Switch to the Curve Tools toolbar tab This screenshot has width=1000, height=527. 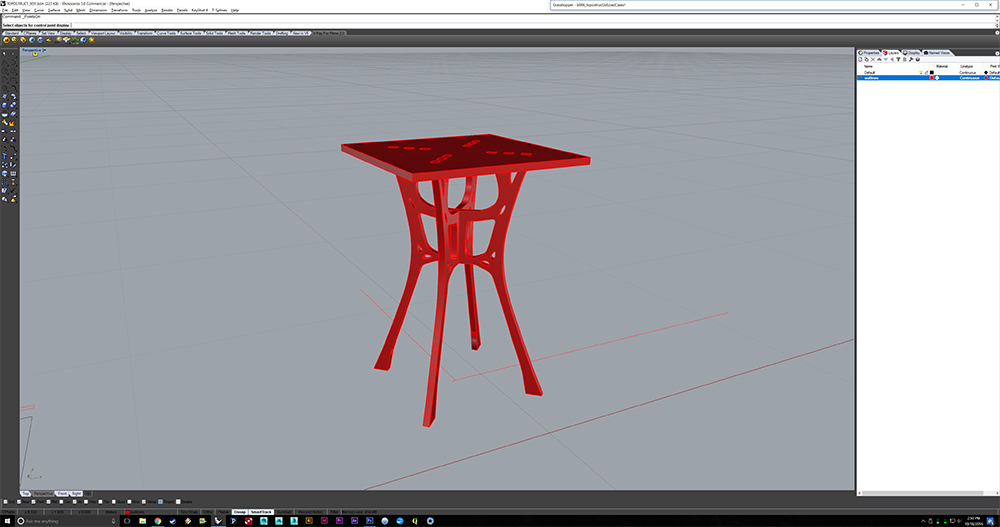pyautogui.click(x=167, y=33)
